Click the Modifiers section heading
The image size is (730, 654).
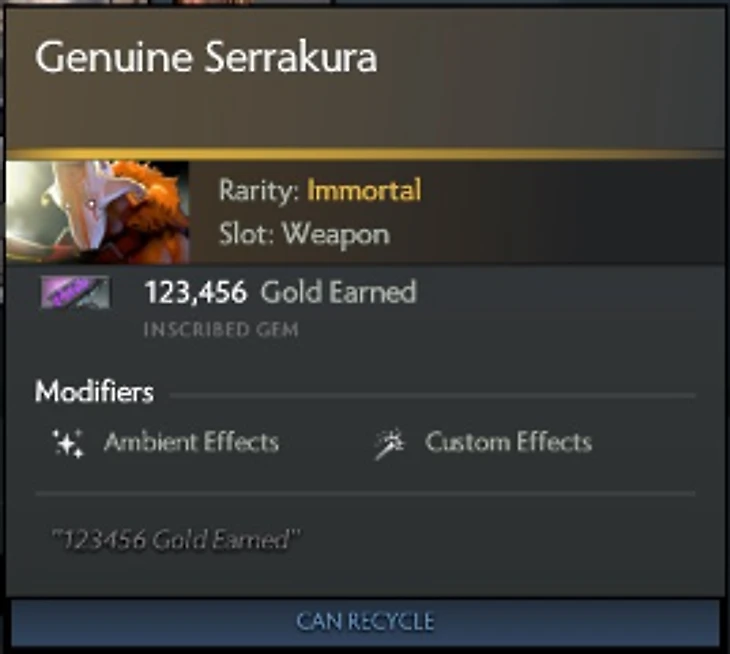point(94,392)
